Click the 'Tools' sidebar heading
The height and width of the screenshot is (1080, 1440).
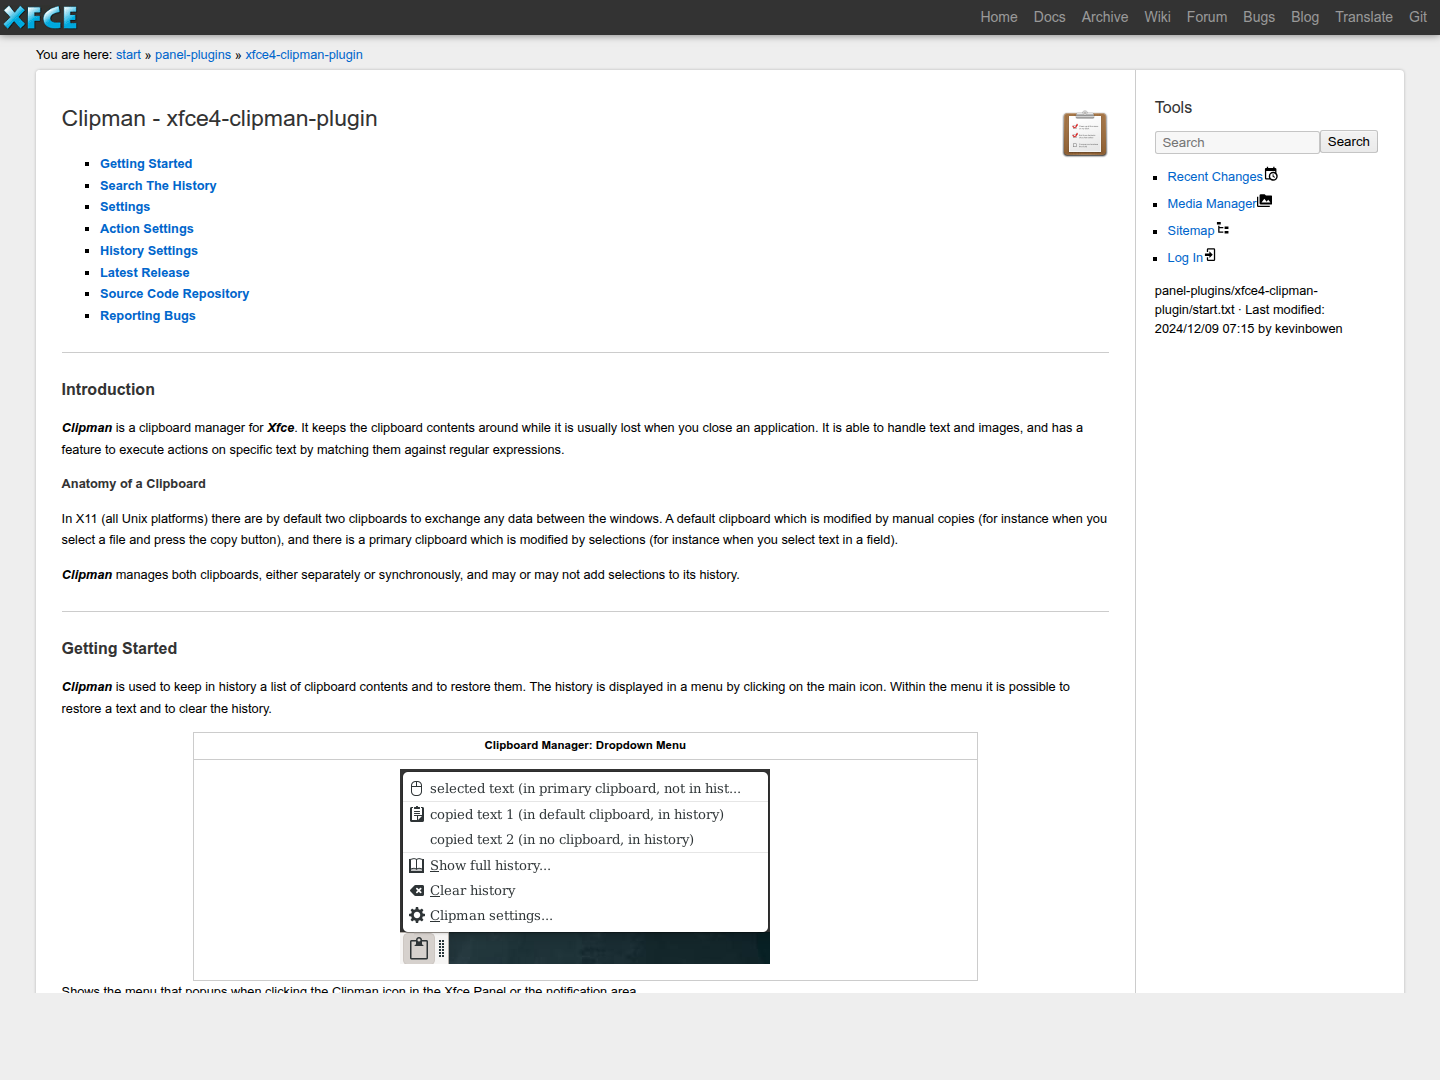click(1174, 108)
